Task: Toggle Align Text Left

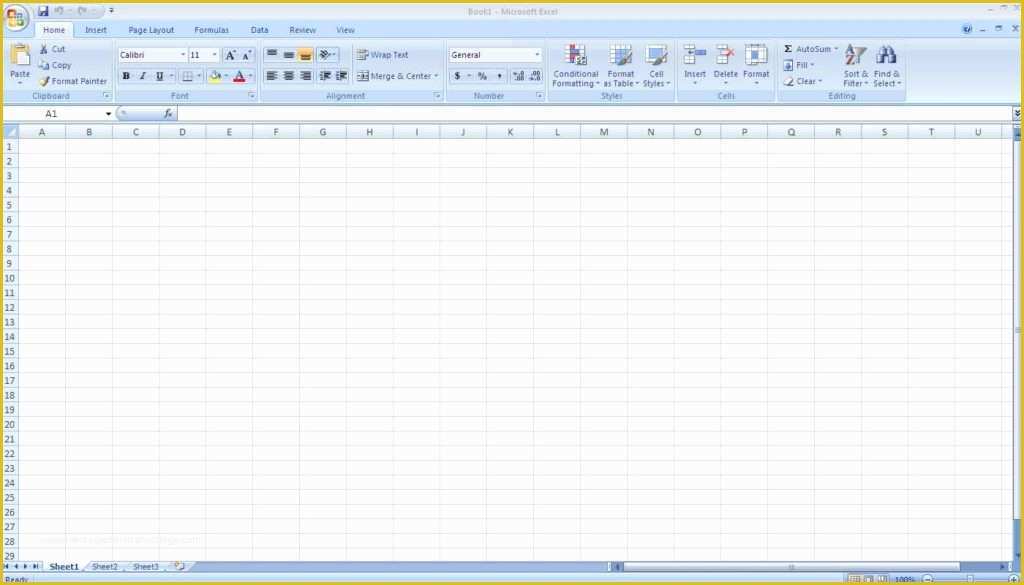Action: 272,76
